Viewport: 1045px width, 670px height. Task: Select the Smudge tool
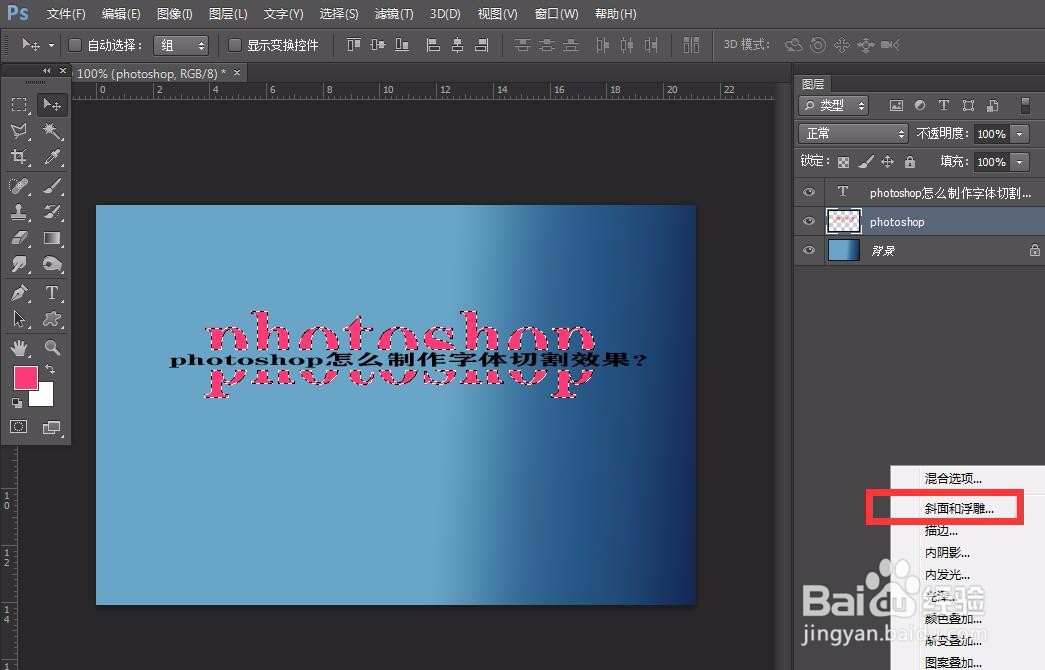tap(19, 265)
